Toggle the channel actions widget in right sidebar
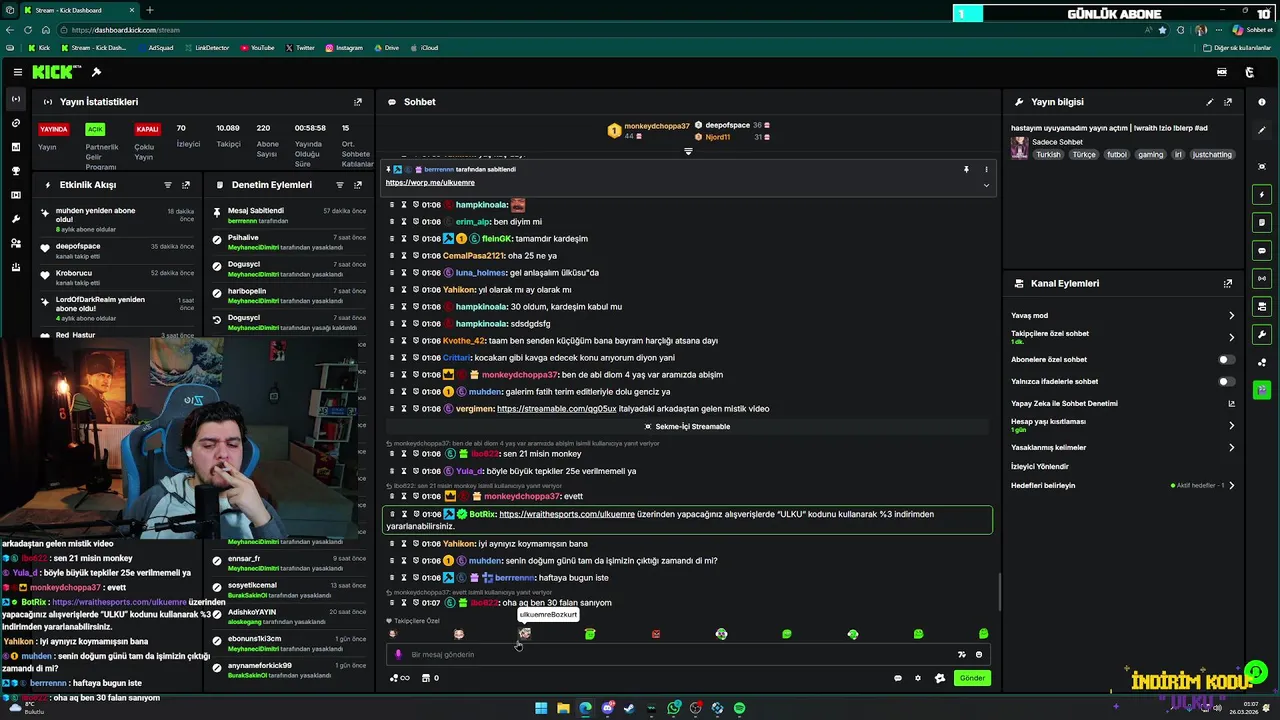1280x720 pixels. (x=1262, y=306)
